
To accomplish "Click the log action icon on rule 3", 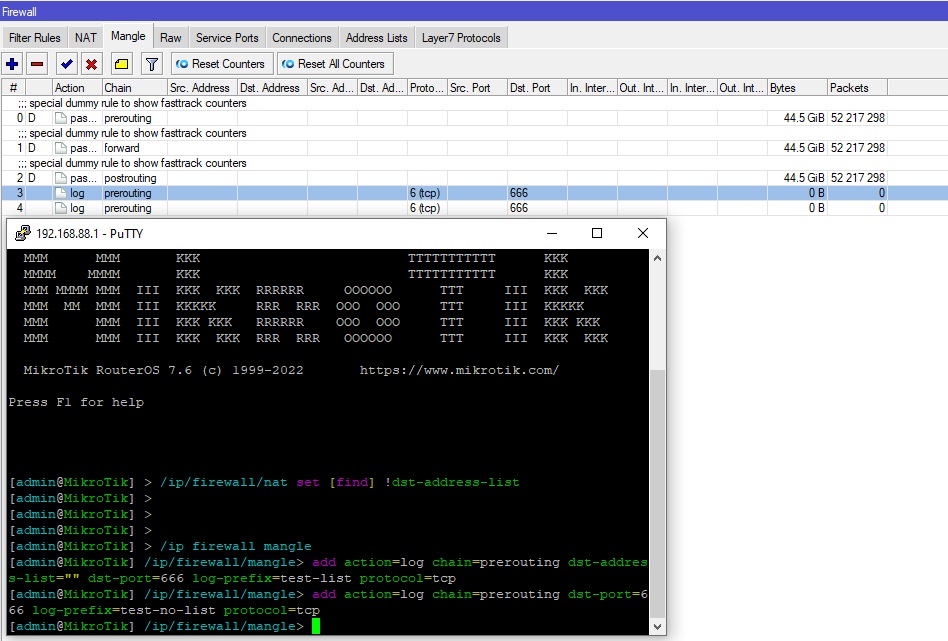I will coord(61,192).
